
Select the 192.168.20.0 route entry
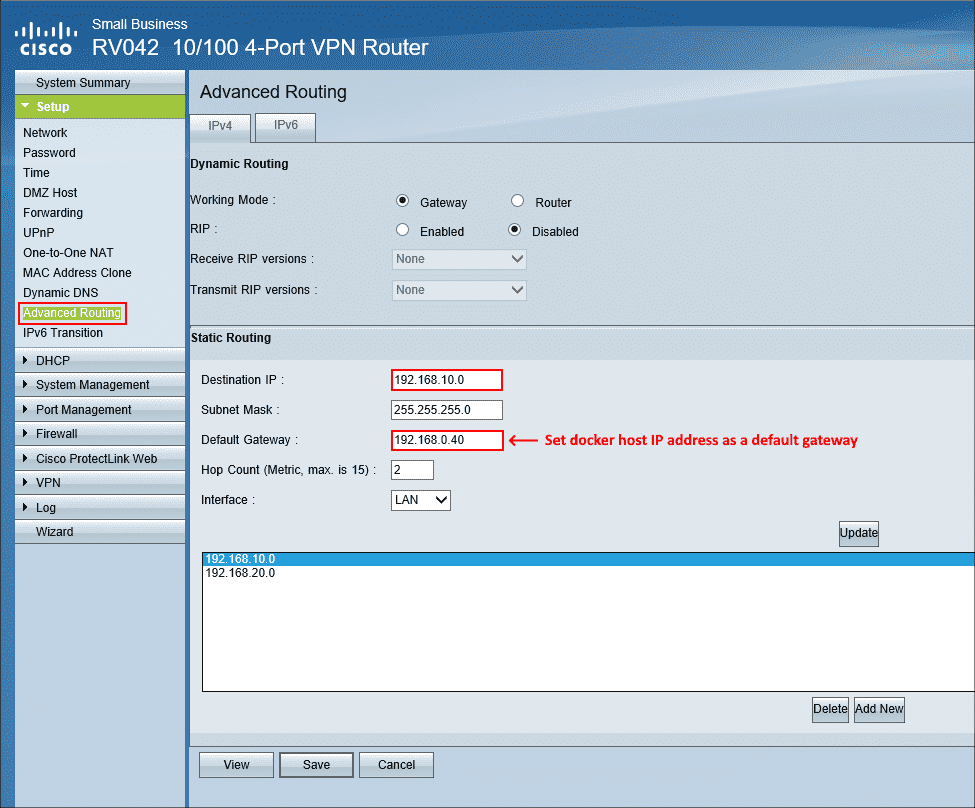point(240,573)
